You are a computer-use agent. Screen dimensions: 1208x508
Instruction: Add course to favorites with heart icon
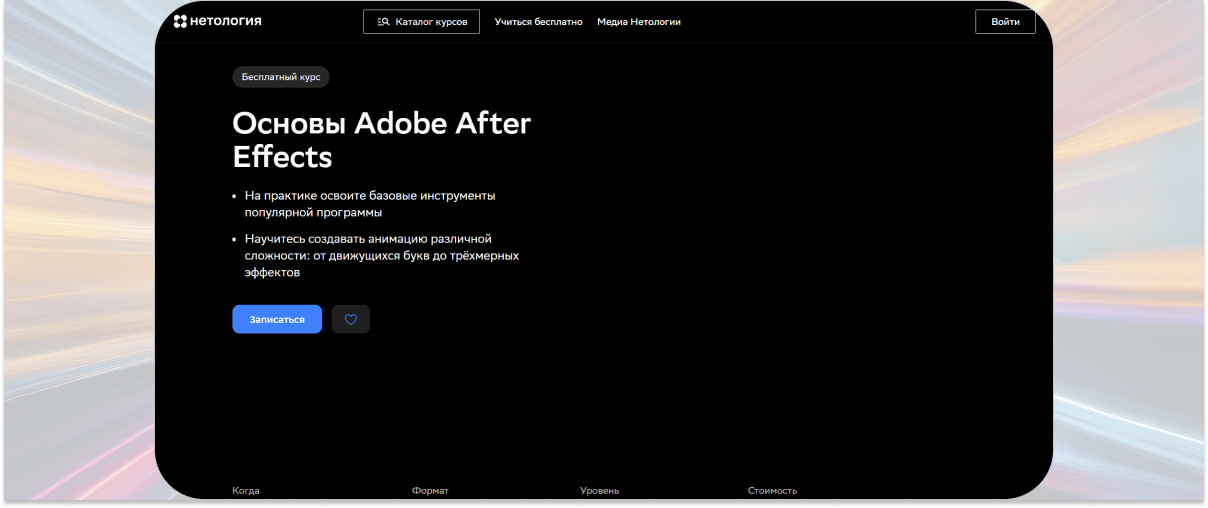[350, 319]
